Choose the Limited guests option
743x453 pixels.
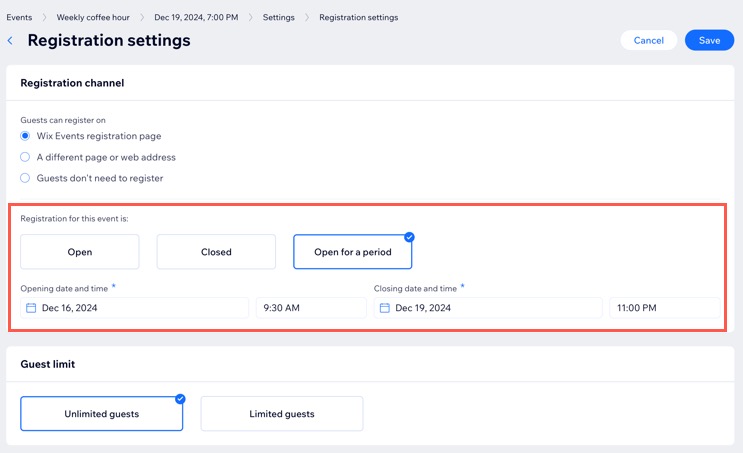click(x=282, y=414)
